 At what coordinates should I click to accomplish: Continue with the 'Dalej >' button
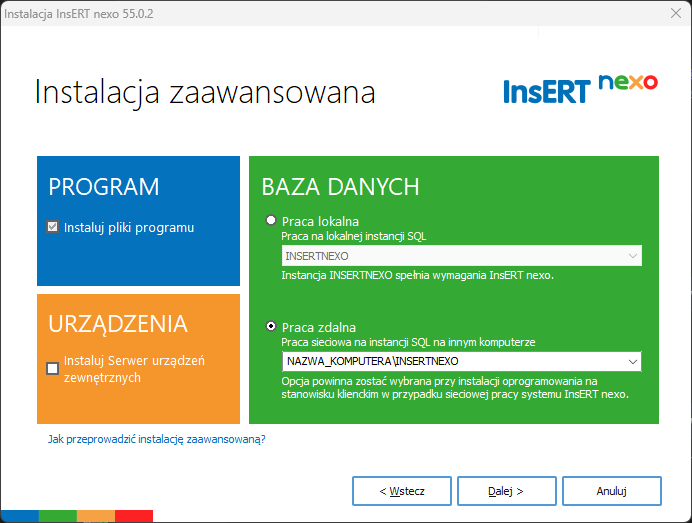click(507, 491)
